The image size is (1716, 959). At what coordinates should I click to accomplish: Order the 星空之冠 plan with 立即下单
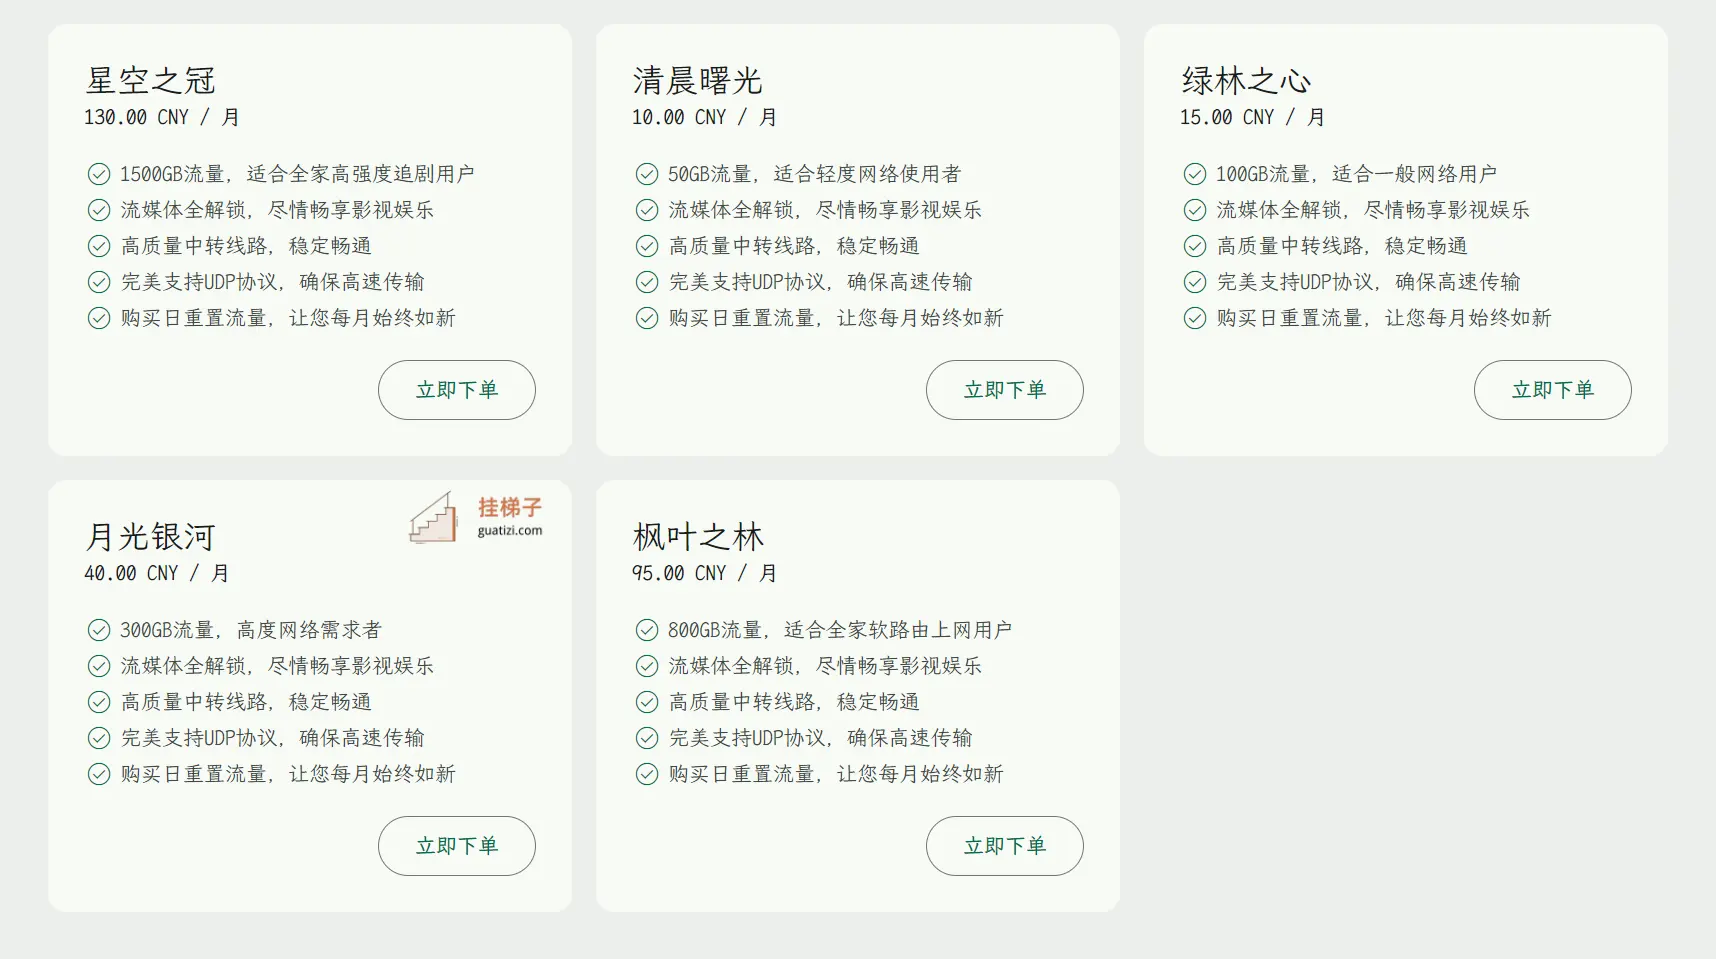click(x=457, y=390)
